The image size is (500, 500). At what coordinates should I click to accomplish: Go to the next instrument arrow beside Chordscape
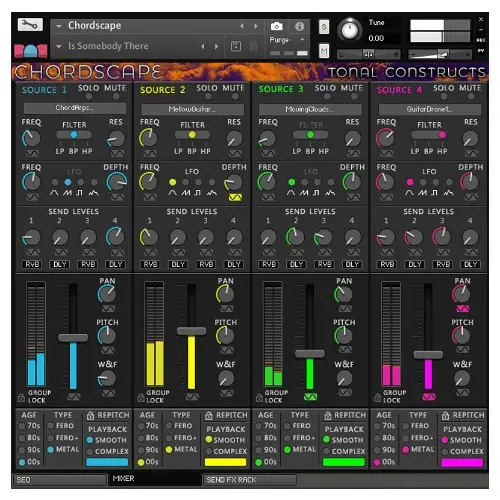pos(256,26)
